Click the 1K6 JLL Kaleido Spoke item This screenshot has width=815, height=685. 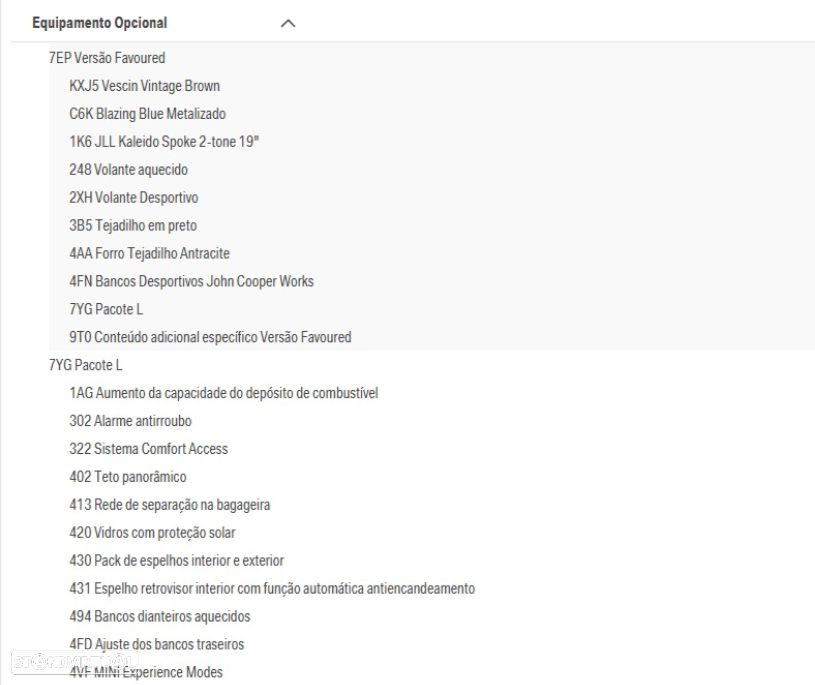[164, 142]
